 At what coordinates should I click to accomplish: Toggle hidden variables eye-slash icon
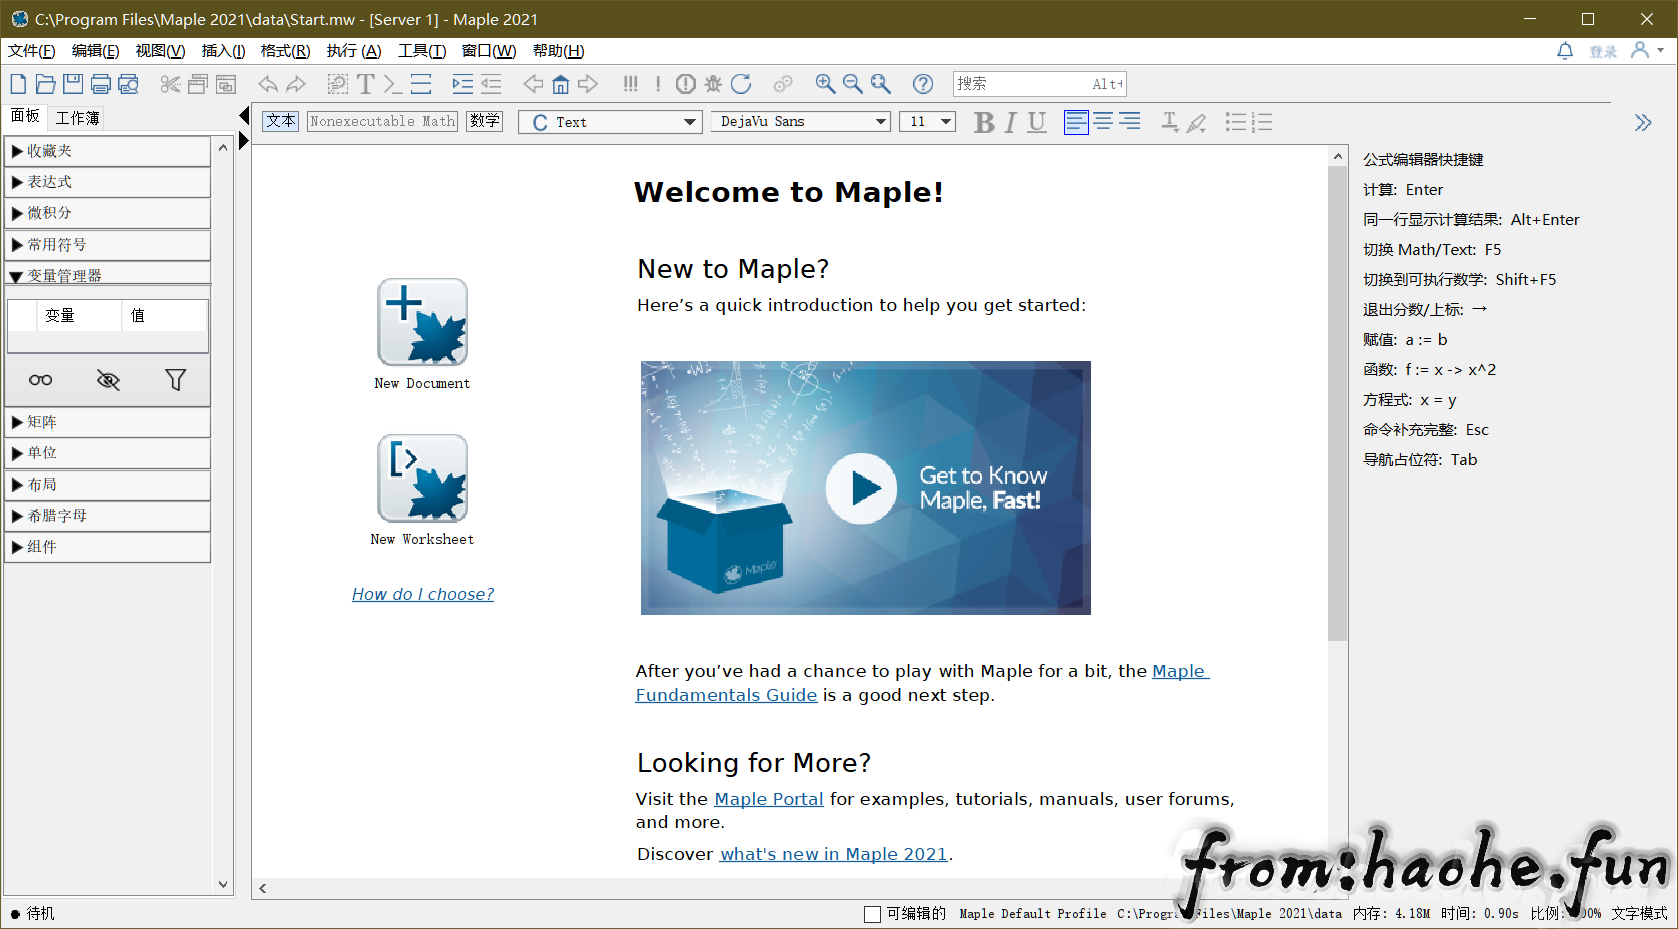[x=108, y=380]
